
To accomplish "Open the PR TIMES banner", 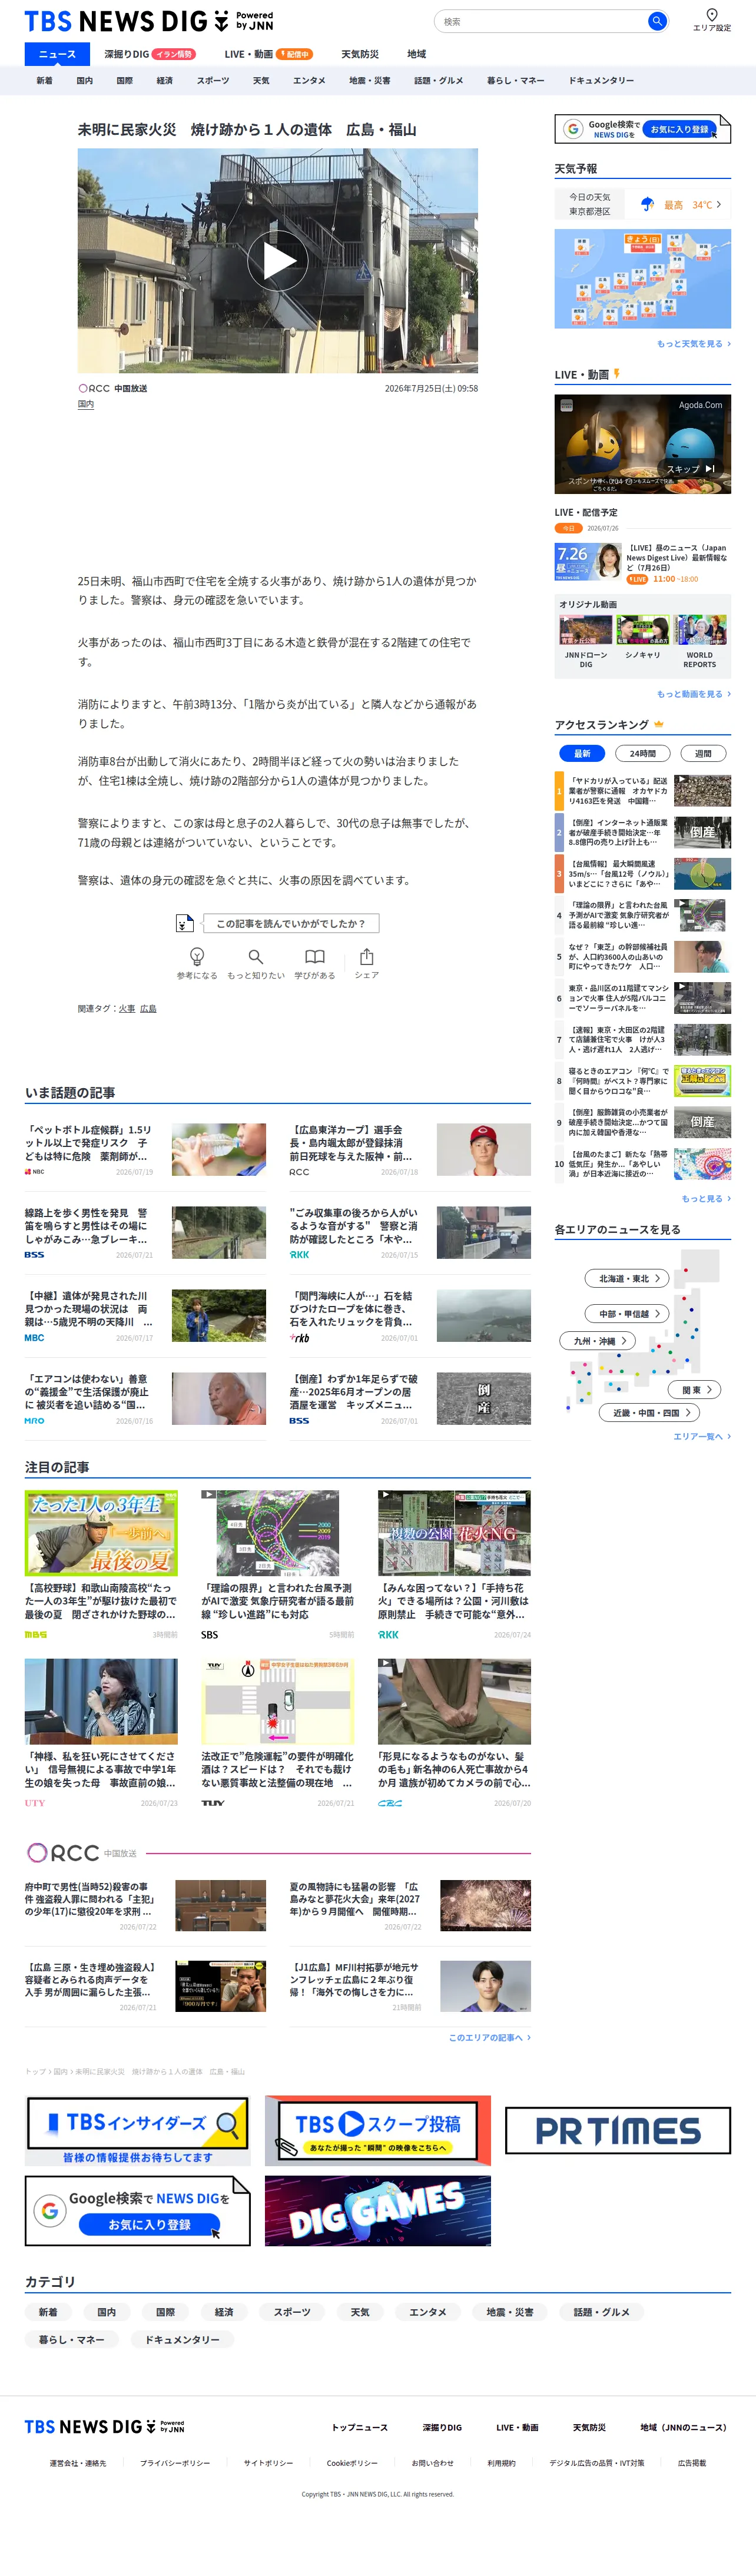I will tap(618, 2130).
